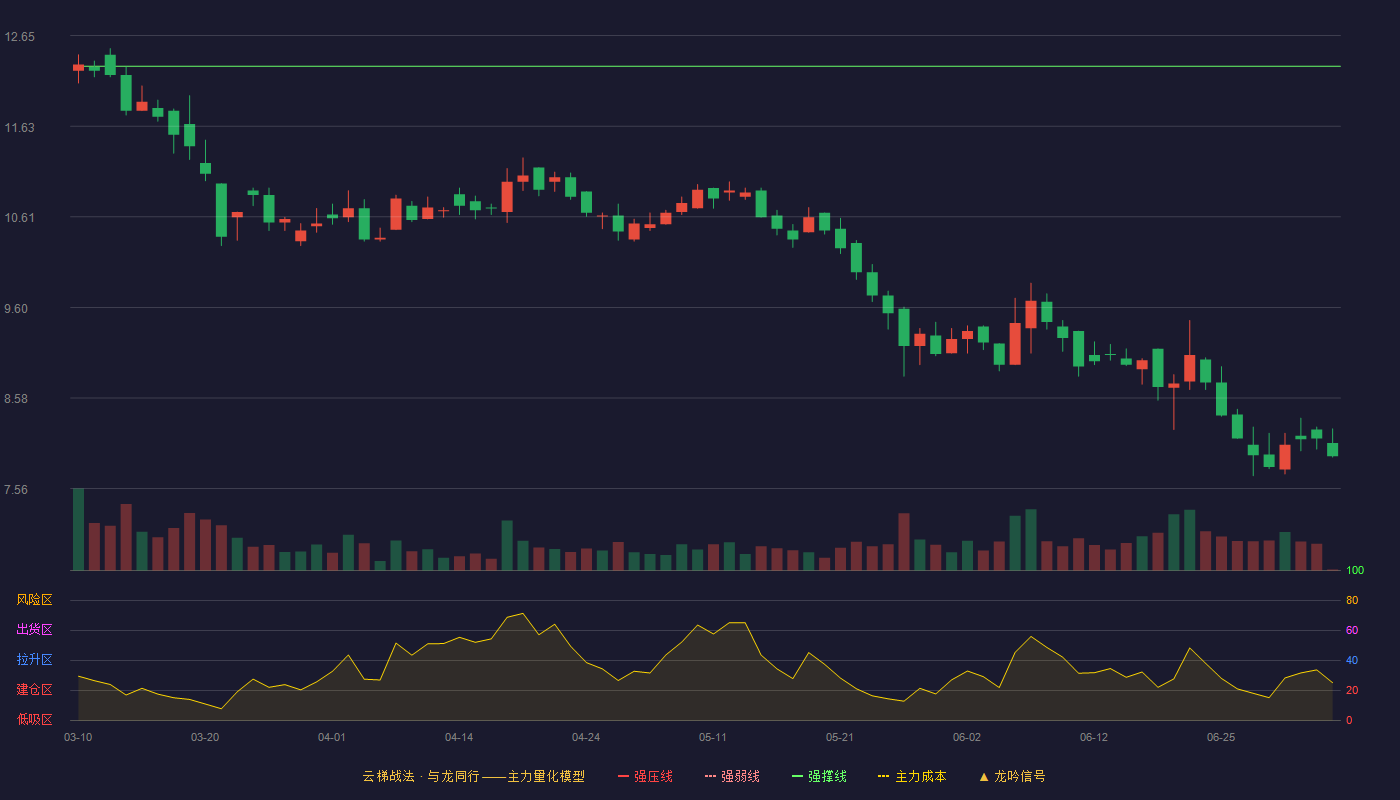Click the 04-24 date label
The width and height of the screenshot is (1400, 800).
tap(586, 737)
